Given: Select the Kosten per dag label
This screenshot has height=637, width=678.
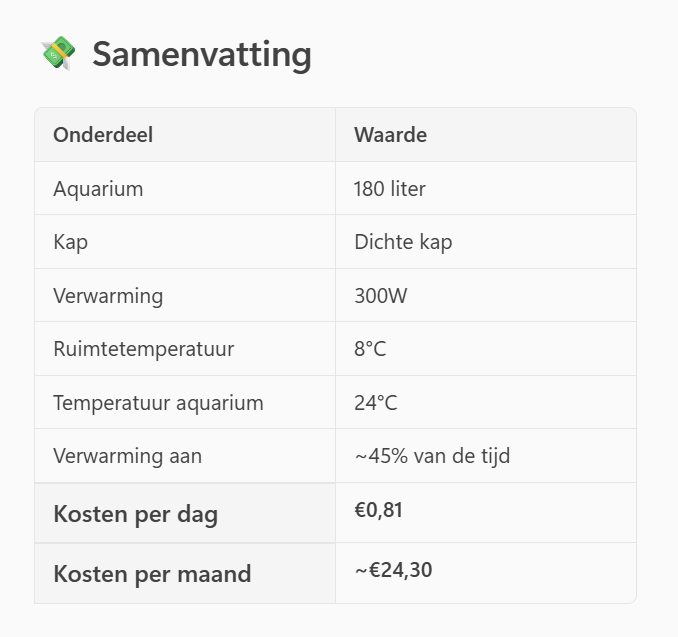Looking at the screenshot, I should [x=135, y=514].
